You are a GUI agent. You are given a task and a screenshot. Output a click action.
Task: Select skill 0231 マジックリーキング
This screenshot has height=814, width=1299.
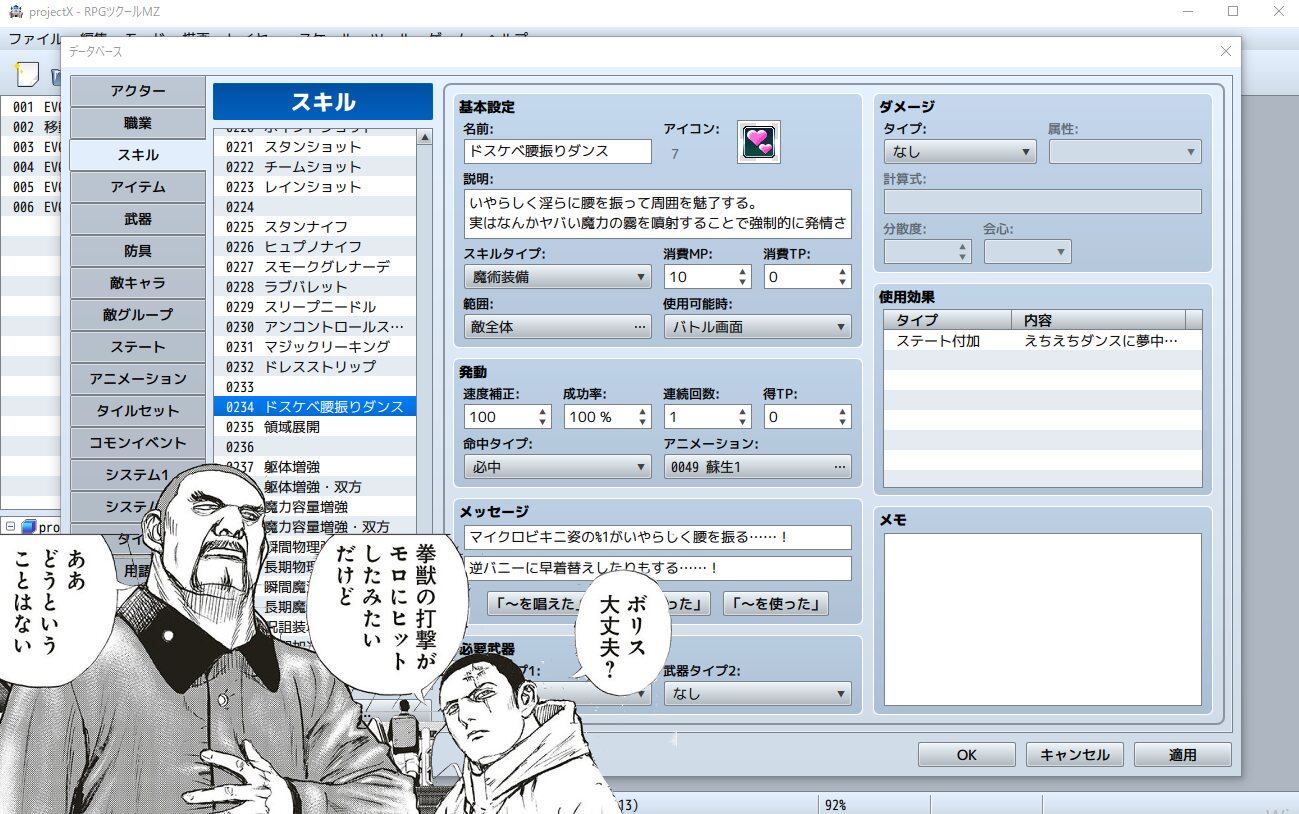click(315, 347)
